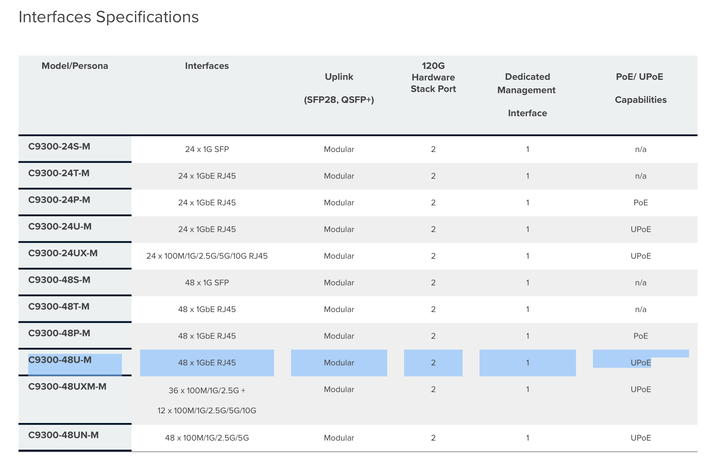Click the 24 x 100M/1G/2.5G/5G/10G RJ45 cell
The height and width of the screenshot is (464, 713).
207,256
